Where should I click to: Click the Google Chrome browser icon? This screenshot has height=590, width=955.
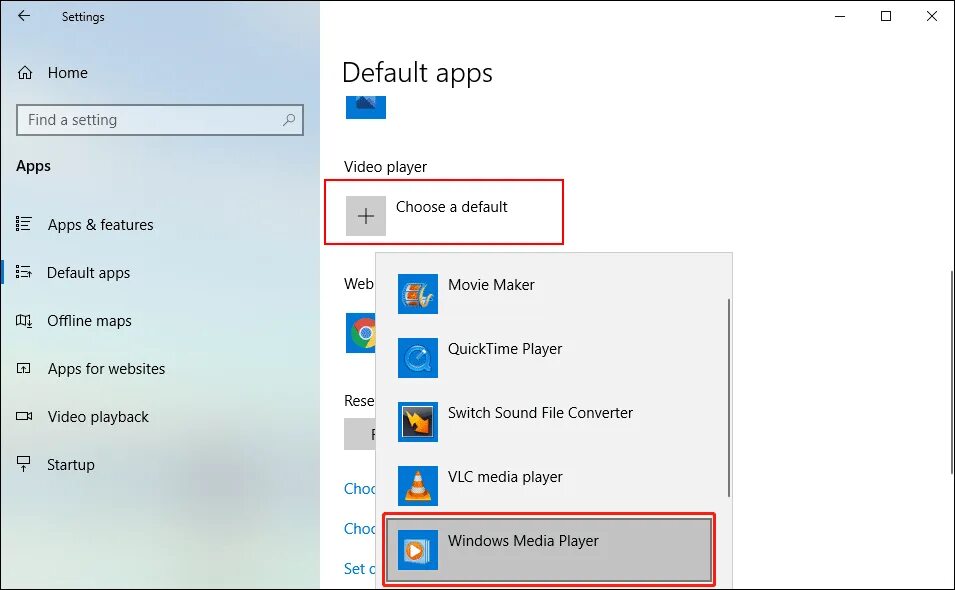click(362, 333)
